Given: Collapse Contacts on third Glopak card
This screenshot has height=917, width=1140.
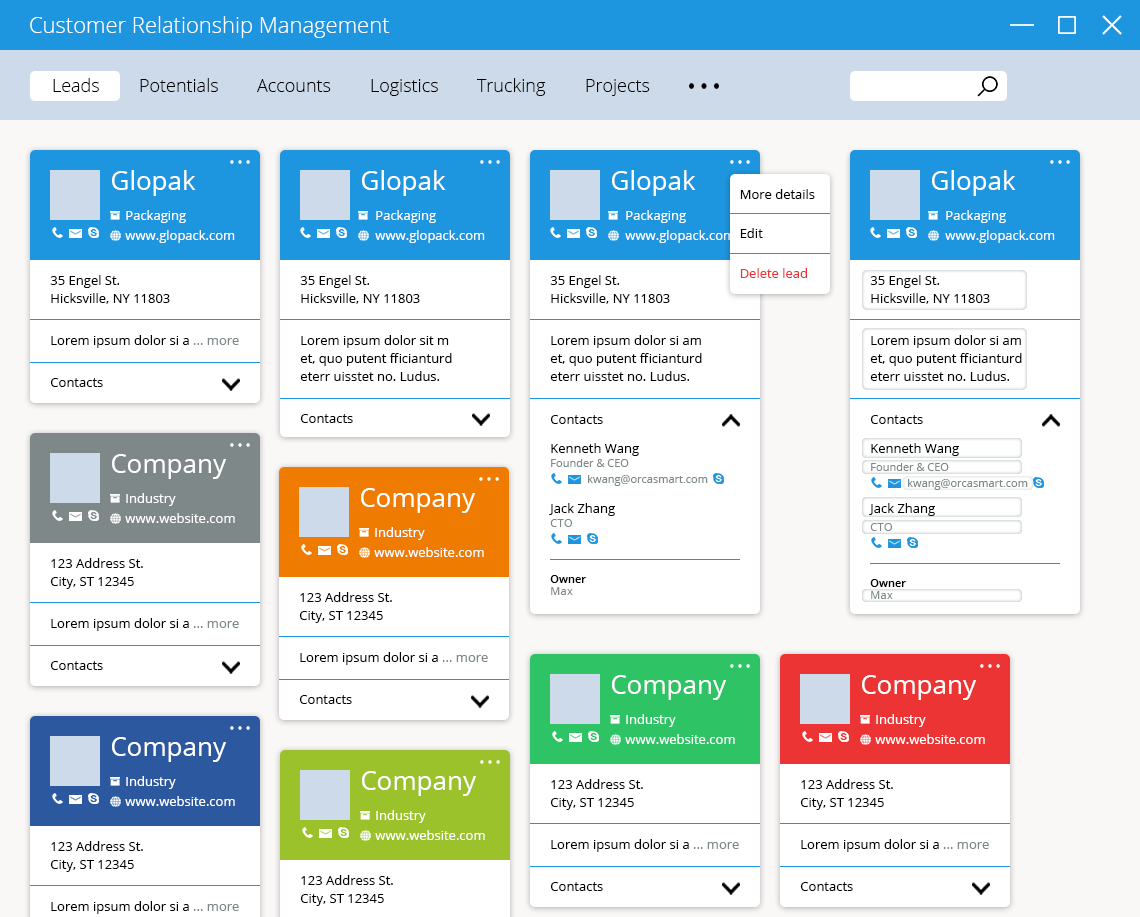Looking at the screenshot, I should click(731, 421).
